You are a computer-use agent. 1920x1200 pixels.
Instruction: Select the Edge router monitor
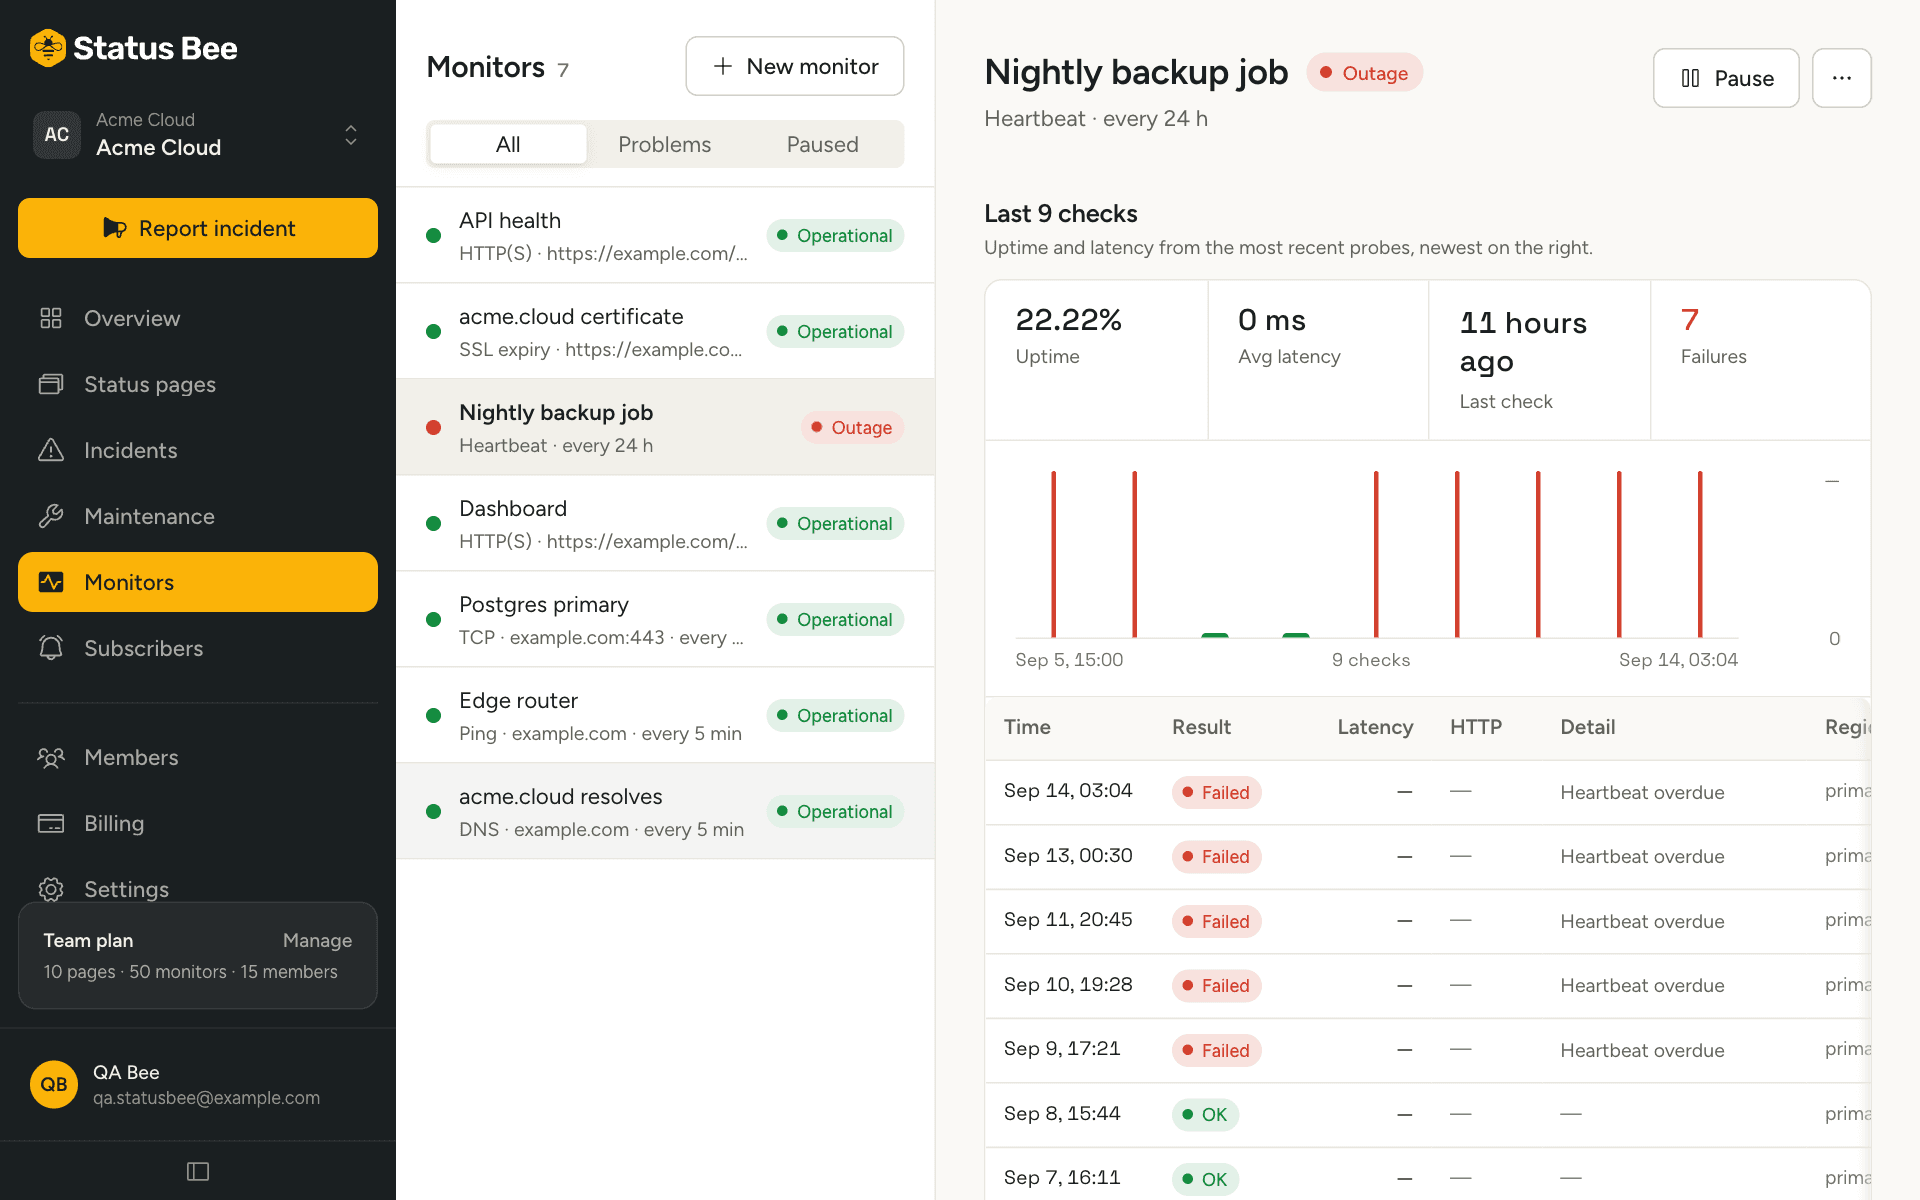click(x=665, y=716)
